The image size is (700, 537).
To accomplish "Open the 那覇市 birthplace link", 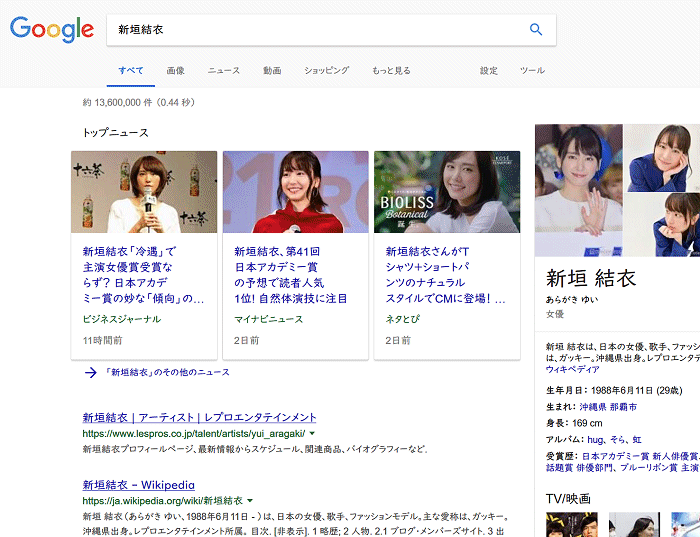I will [623, 407].
